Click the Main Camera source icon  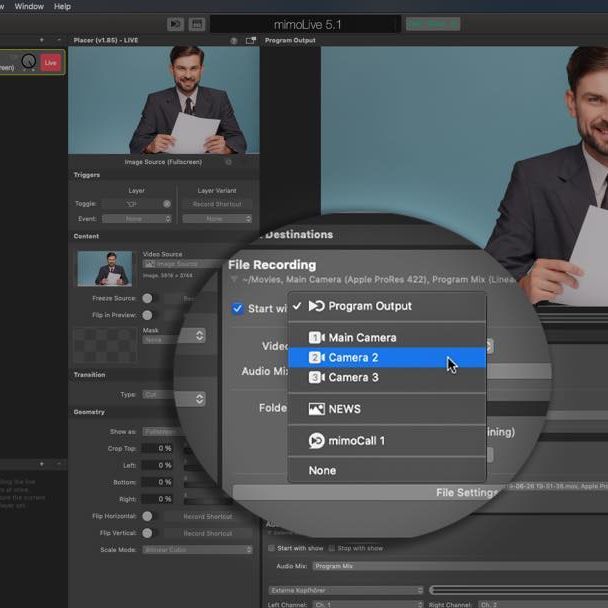point(316,338)
